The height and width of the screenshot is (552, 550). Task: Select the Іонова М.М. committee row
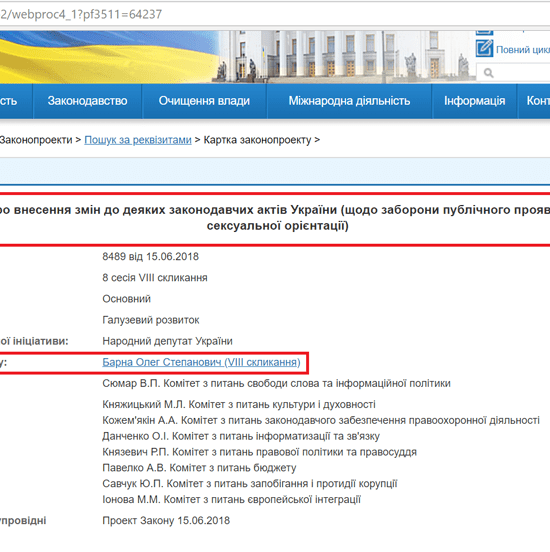point(231,500)
